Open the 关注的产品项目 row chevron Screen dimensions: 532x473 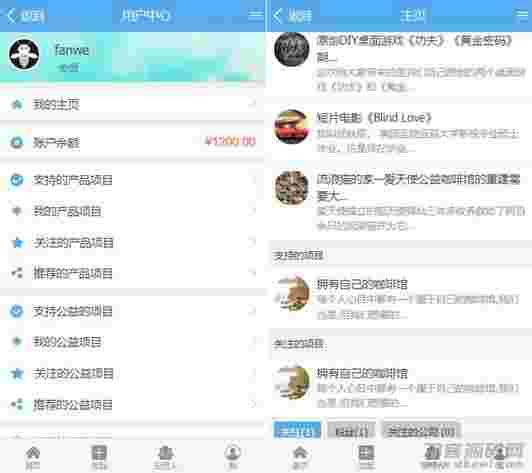253,242
